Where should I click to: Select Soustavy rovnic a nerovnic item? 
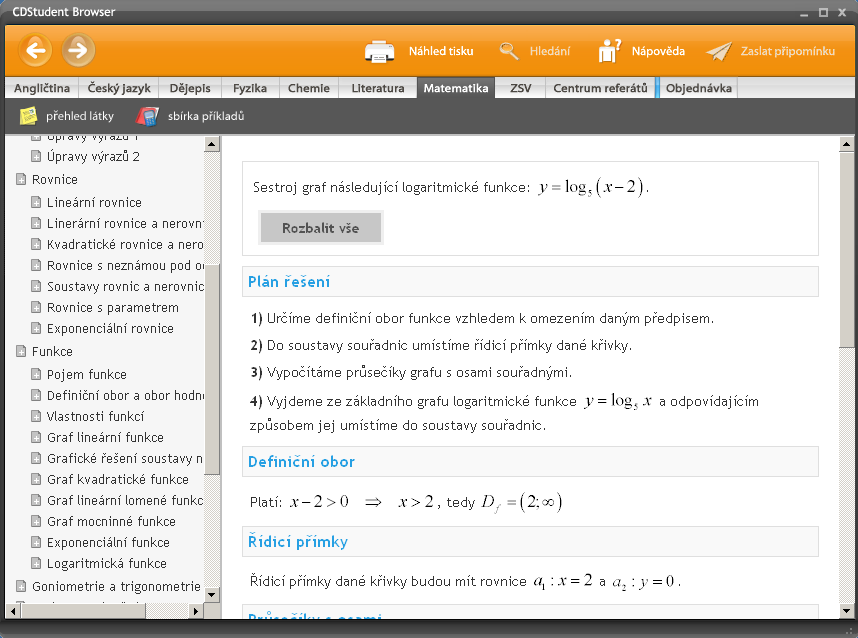[x=125, y=286]
